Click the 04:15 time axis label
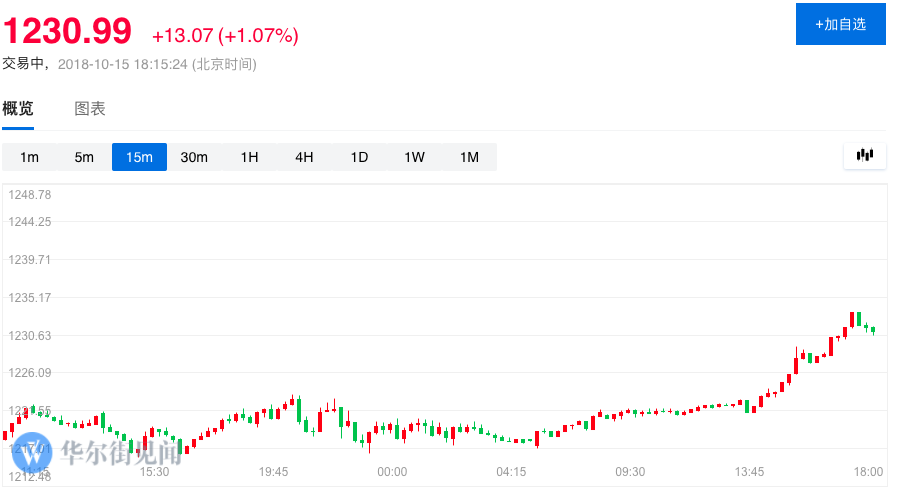 click(511, 472)
